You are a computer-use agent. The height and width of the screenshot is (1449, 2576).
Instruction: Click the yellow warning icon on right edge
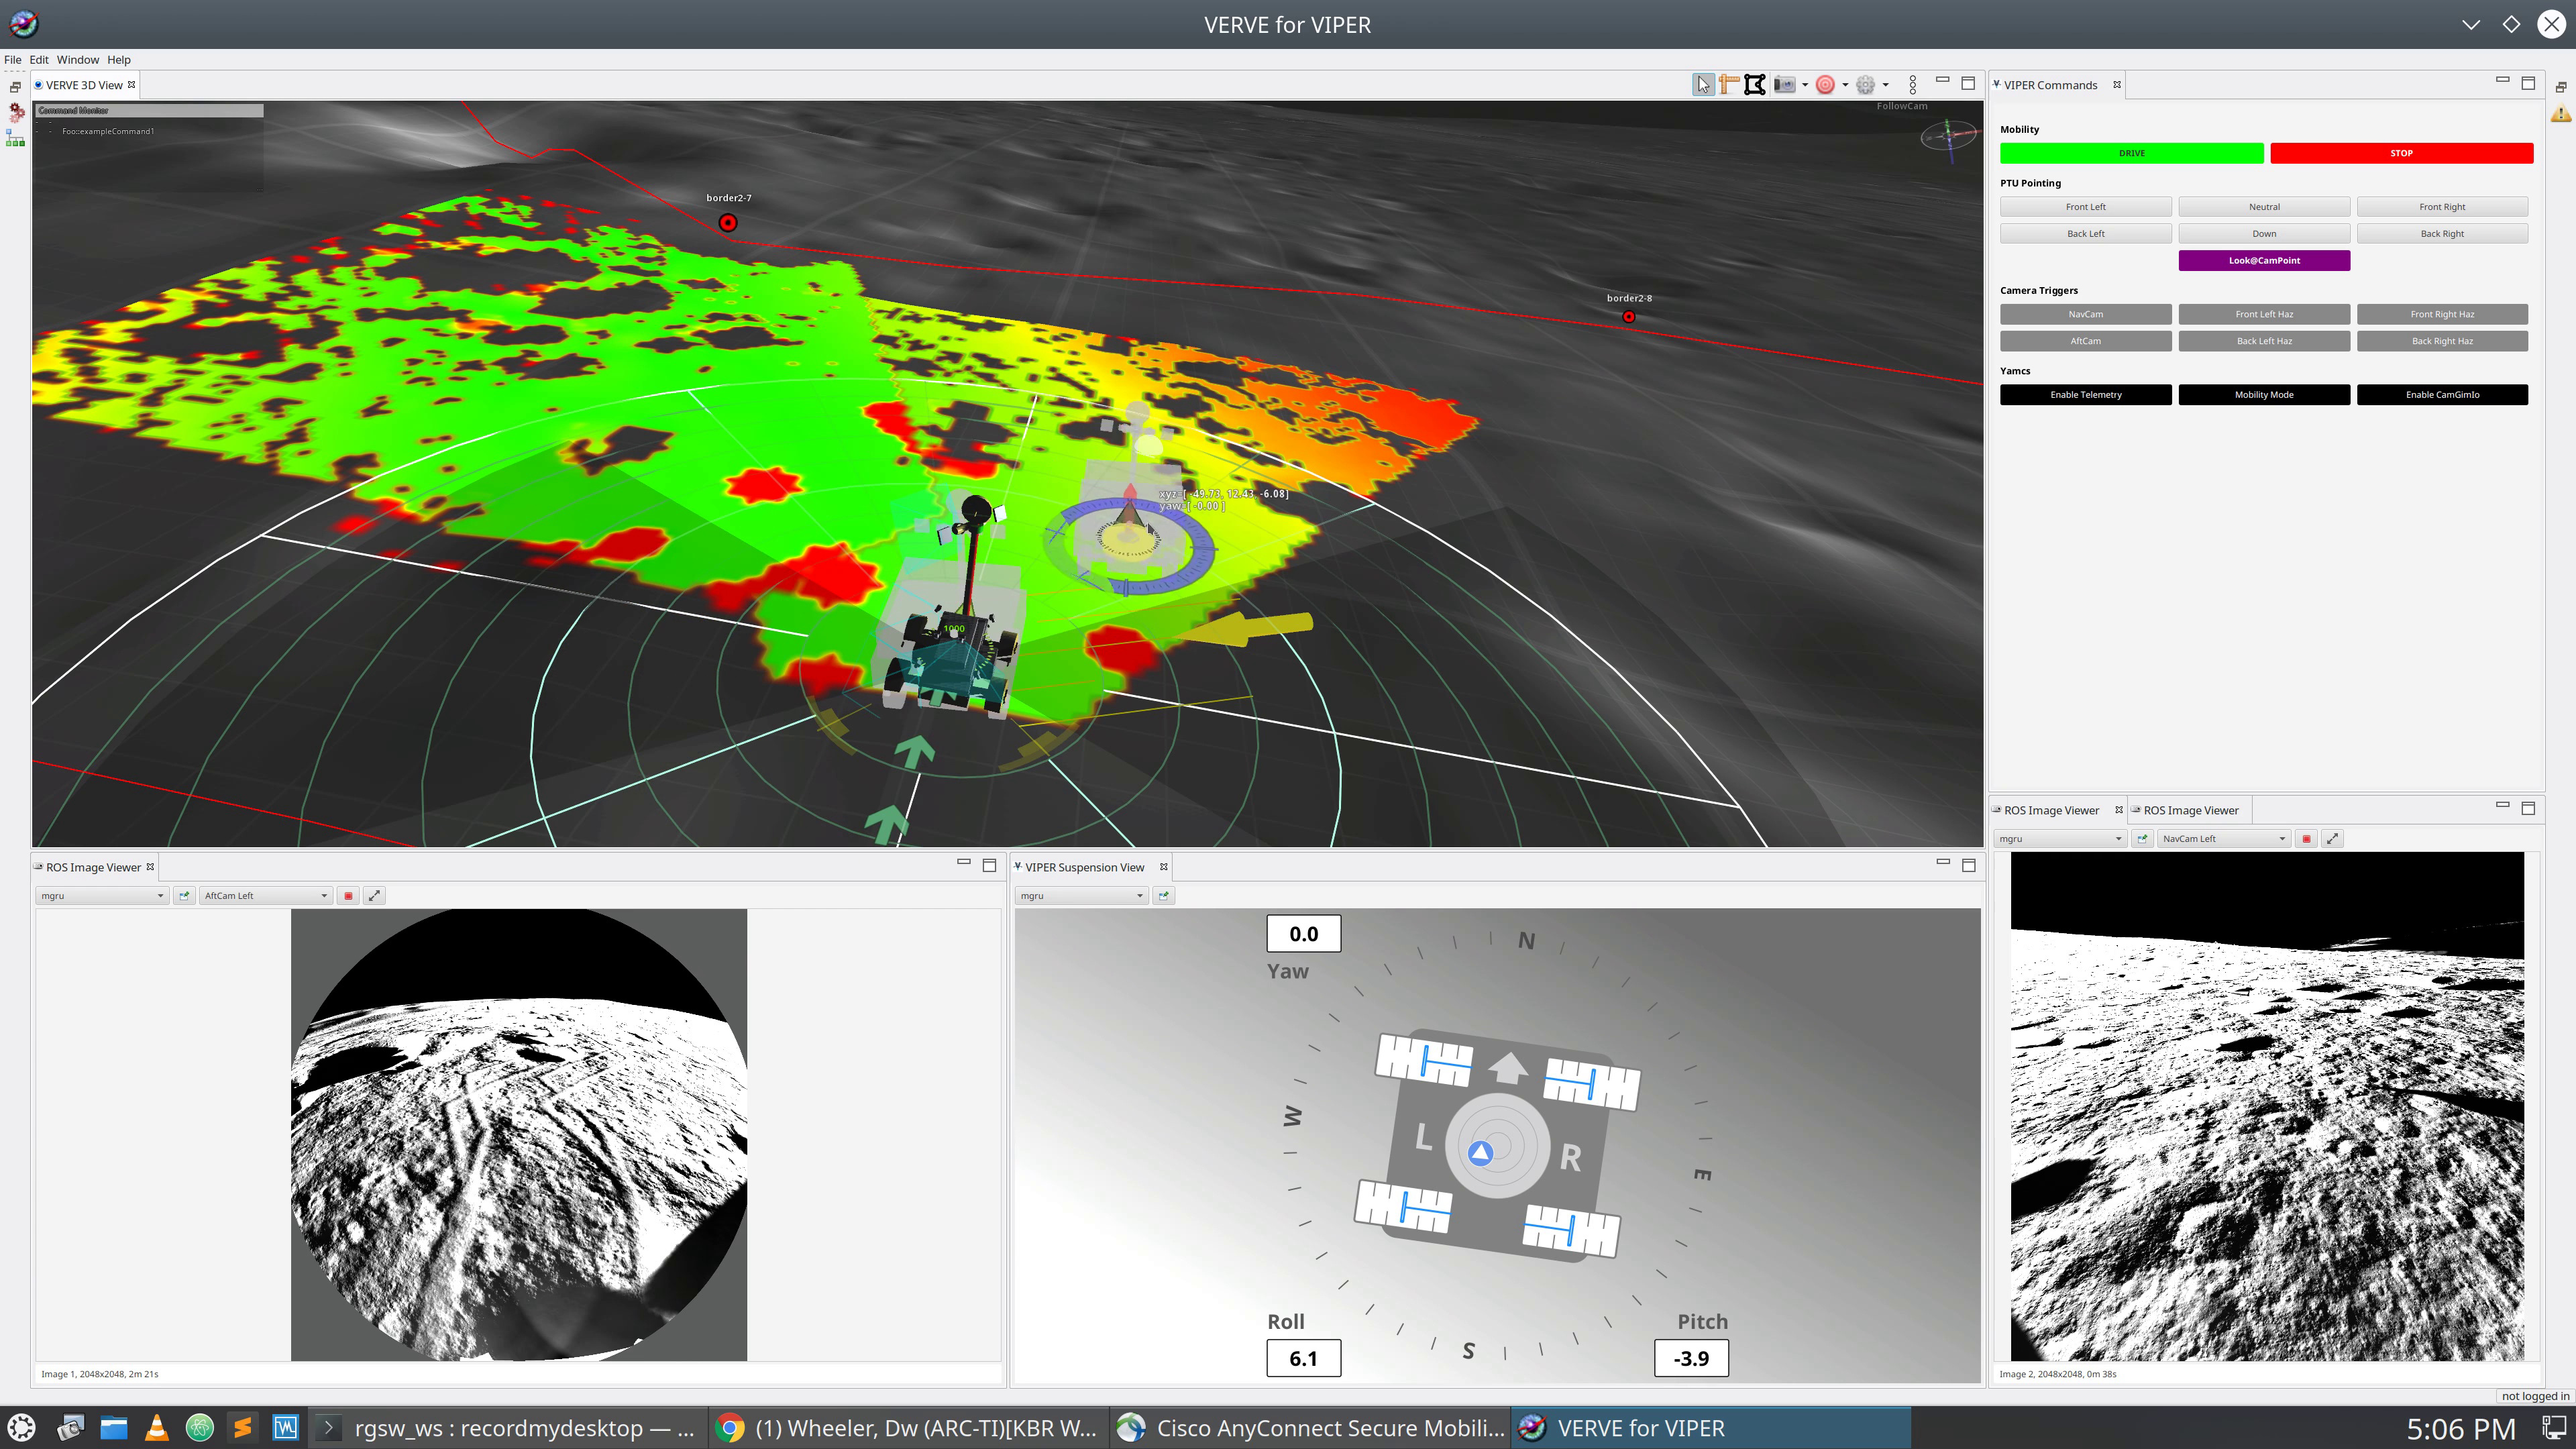(2561, 114)
